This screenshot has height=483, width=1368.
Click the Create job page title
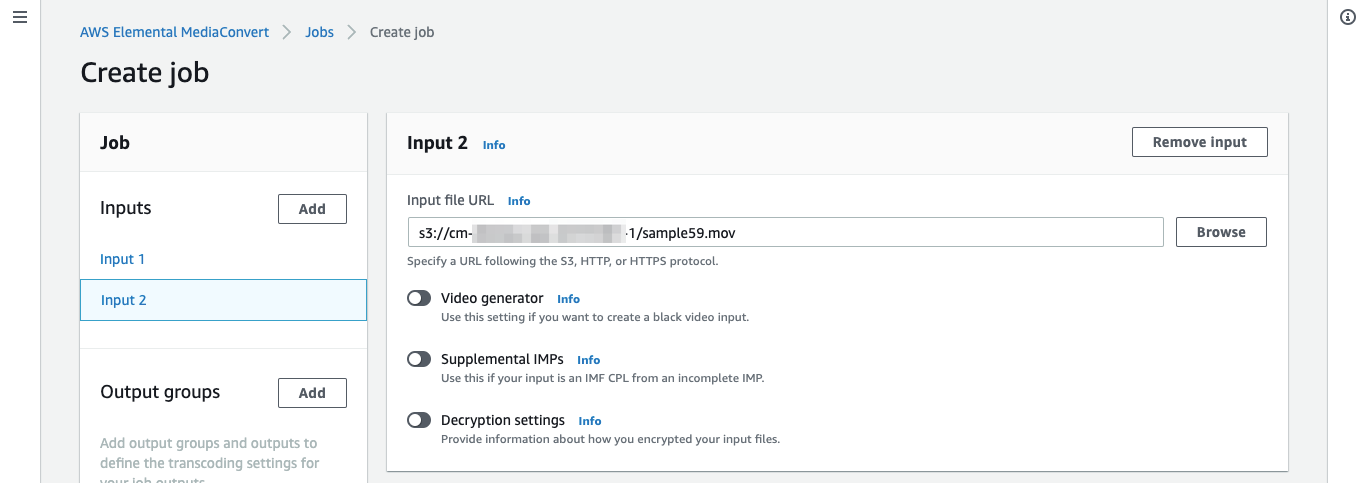(145, 73)
